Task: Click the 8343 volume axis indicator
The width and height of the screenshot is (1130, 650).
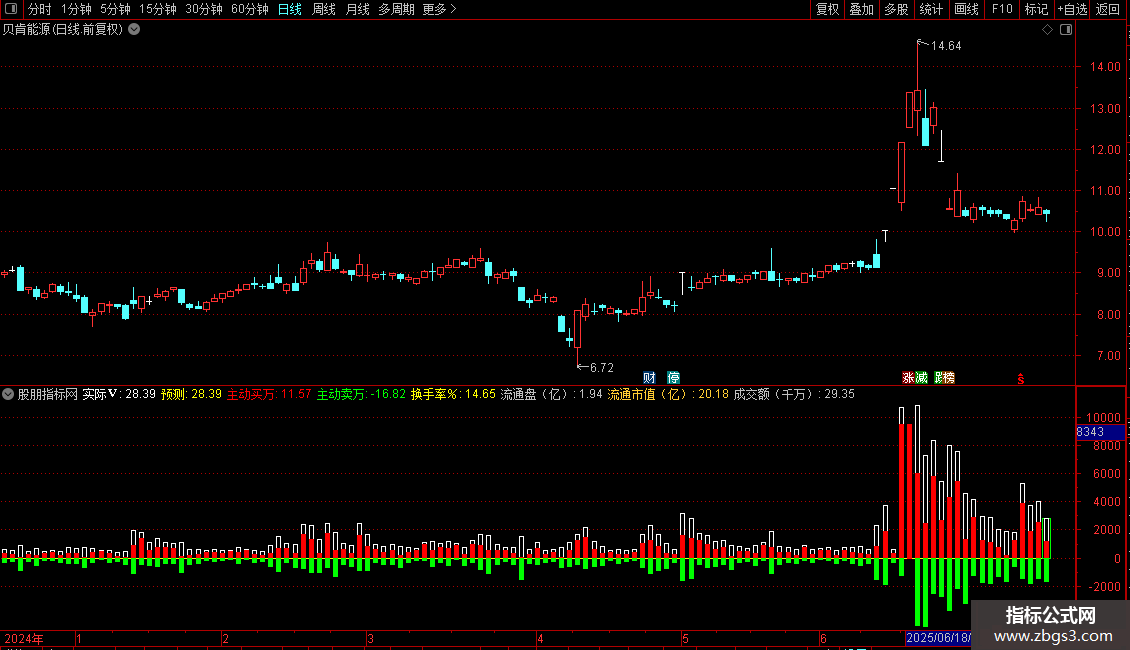Action: (1100, 432)
